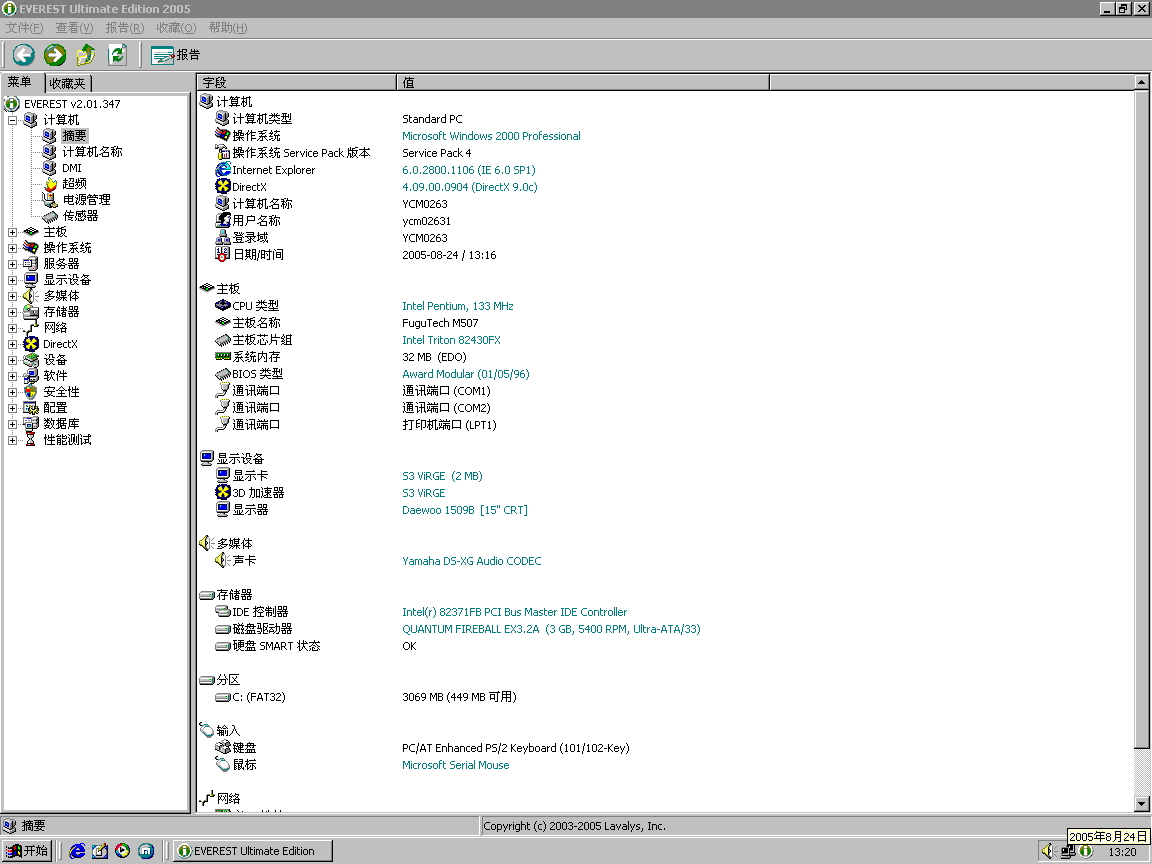Switch to the 菜单 tab
Screen dimensions: 1152x864
pos(21,82)
